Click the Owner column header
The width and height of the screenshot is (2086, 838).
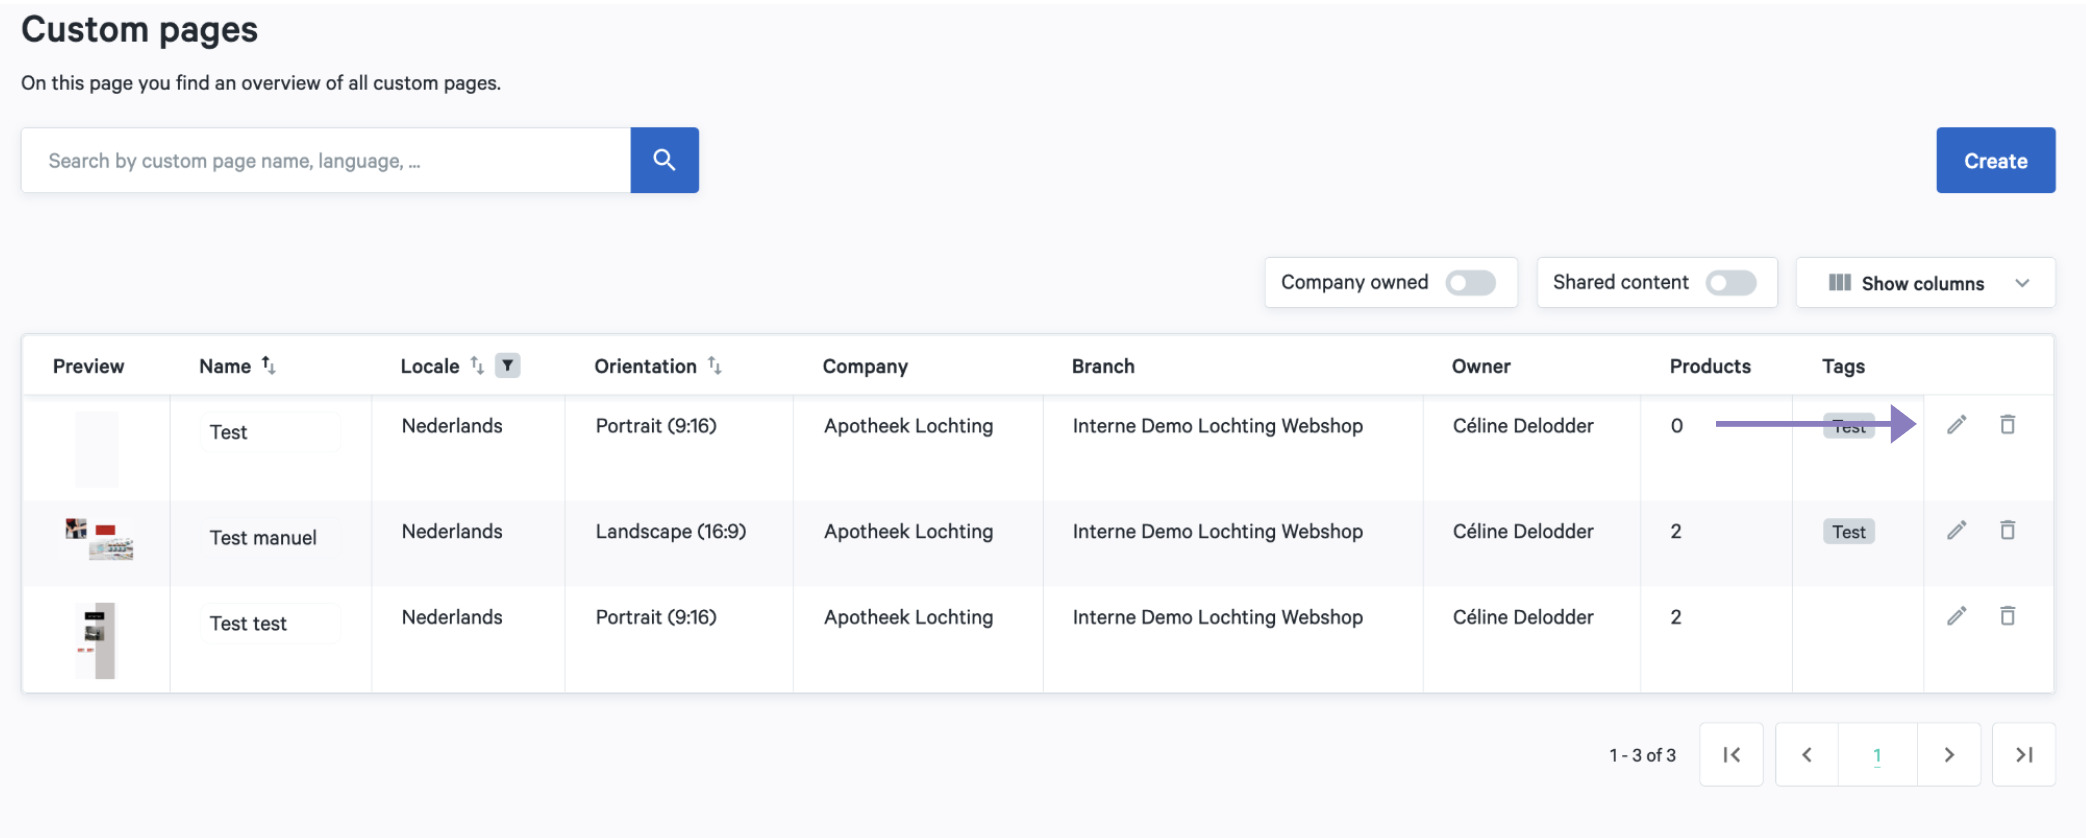[1481, 366]
